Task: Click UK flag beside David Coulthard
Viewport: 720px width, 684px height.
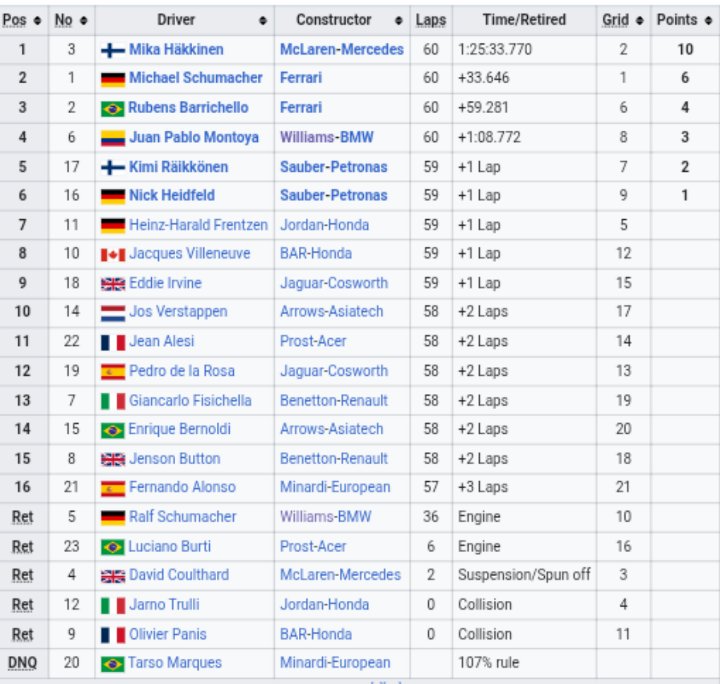Action: point(113,576)
